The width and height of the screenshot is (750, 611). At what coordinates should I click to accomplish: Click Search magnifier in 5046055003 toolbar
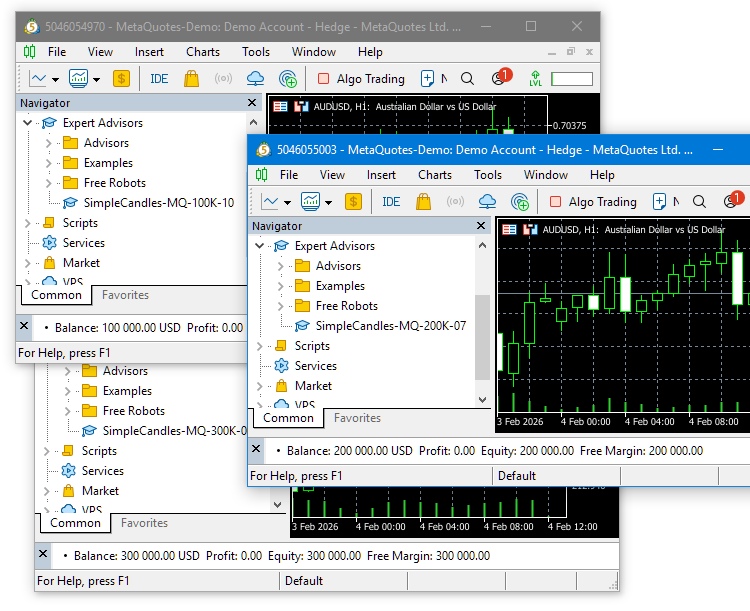click(699, 201)
